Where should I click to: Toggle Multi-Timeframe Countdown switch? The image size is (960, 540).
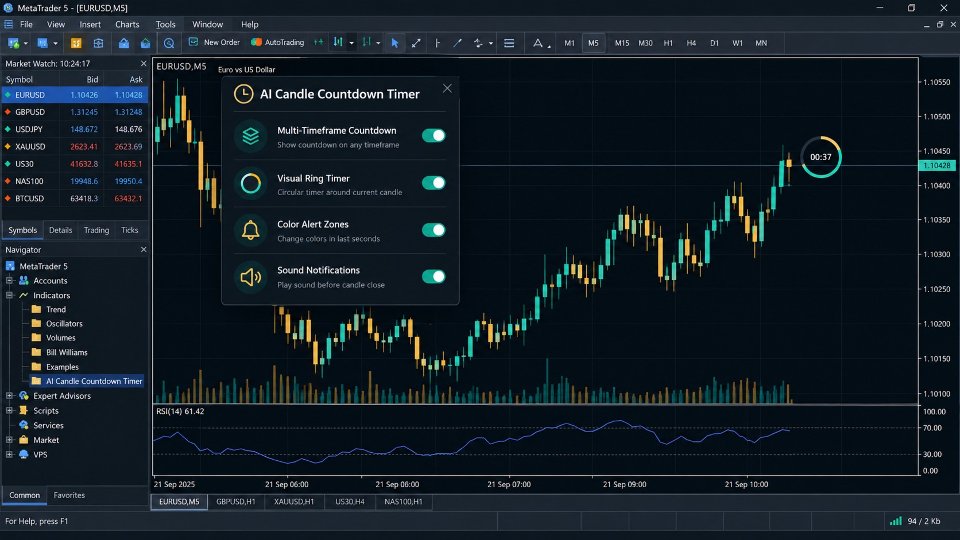[x=433, y=135]
